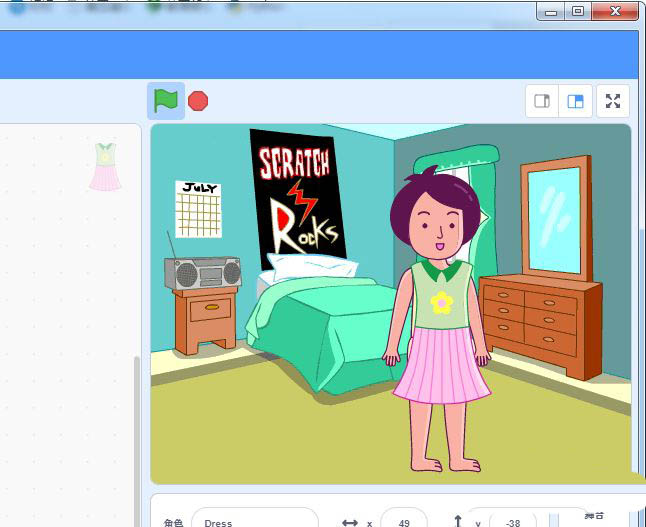Click the workspace vertical scrollbar
Screen dimensions: 646x527
(x=137, y=430)
